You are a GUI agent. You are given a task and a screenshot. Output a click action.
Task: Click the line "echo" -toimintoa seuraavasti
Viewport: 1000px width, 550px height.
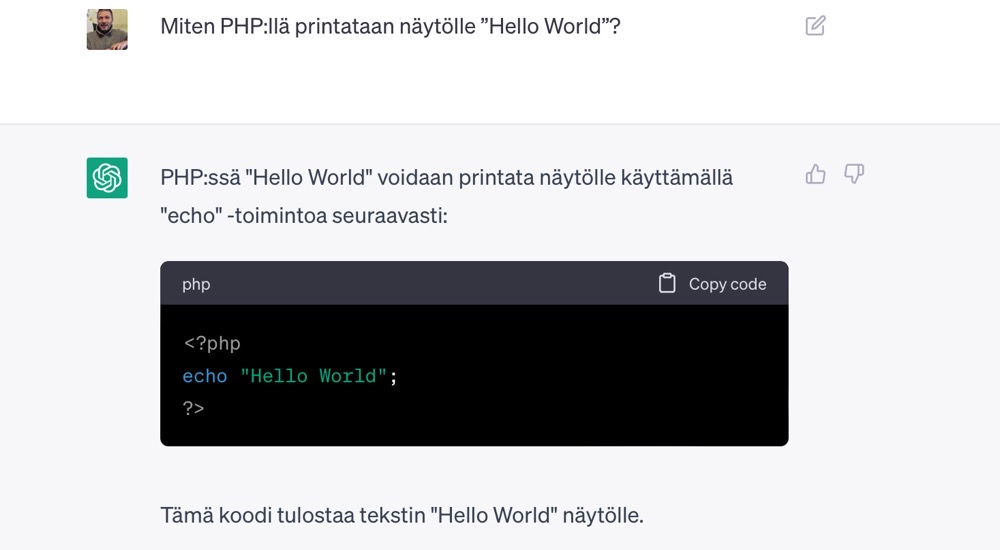[303, 215]
